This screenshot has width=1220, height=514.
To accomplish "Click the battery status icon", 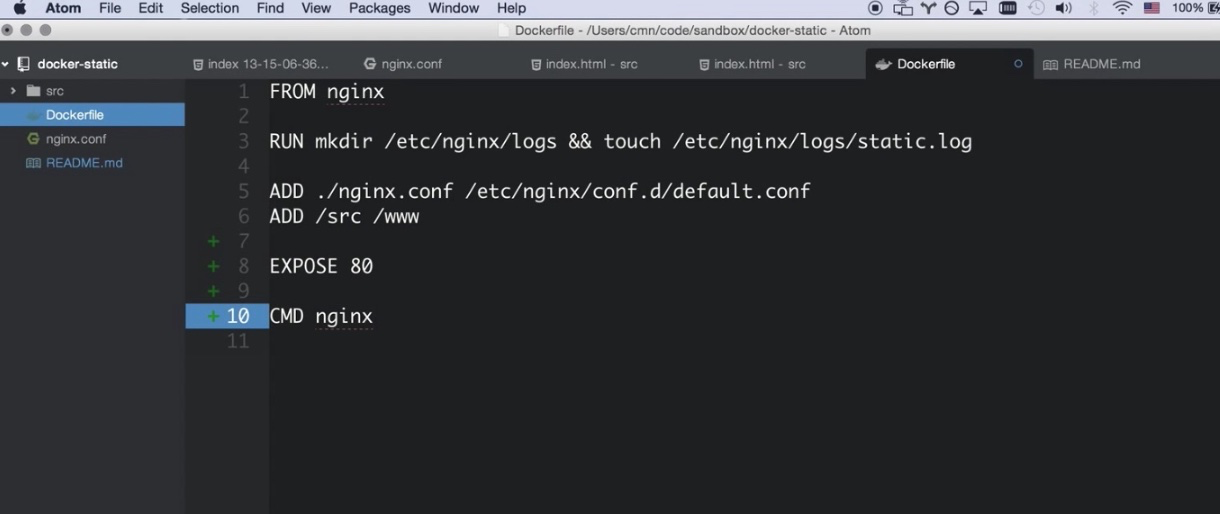I will [x=1211, y=8].
